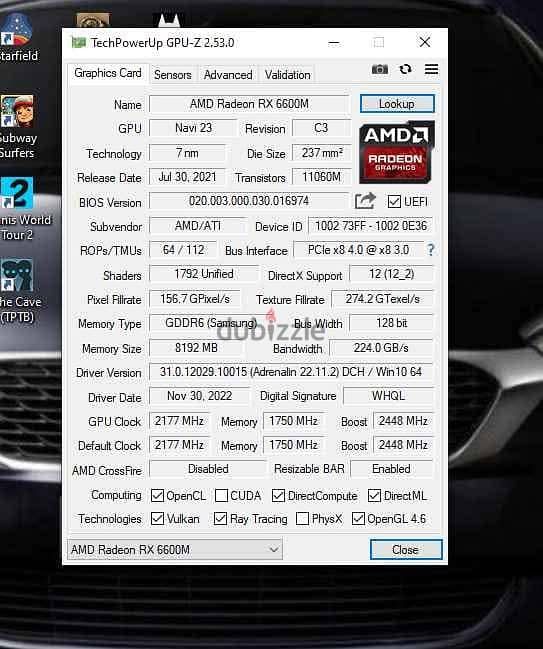
Task: Click the Bus Interface question mark icon
Action: tap(430, 250)
